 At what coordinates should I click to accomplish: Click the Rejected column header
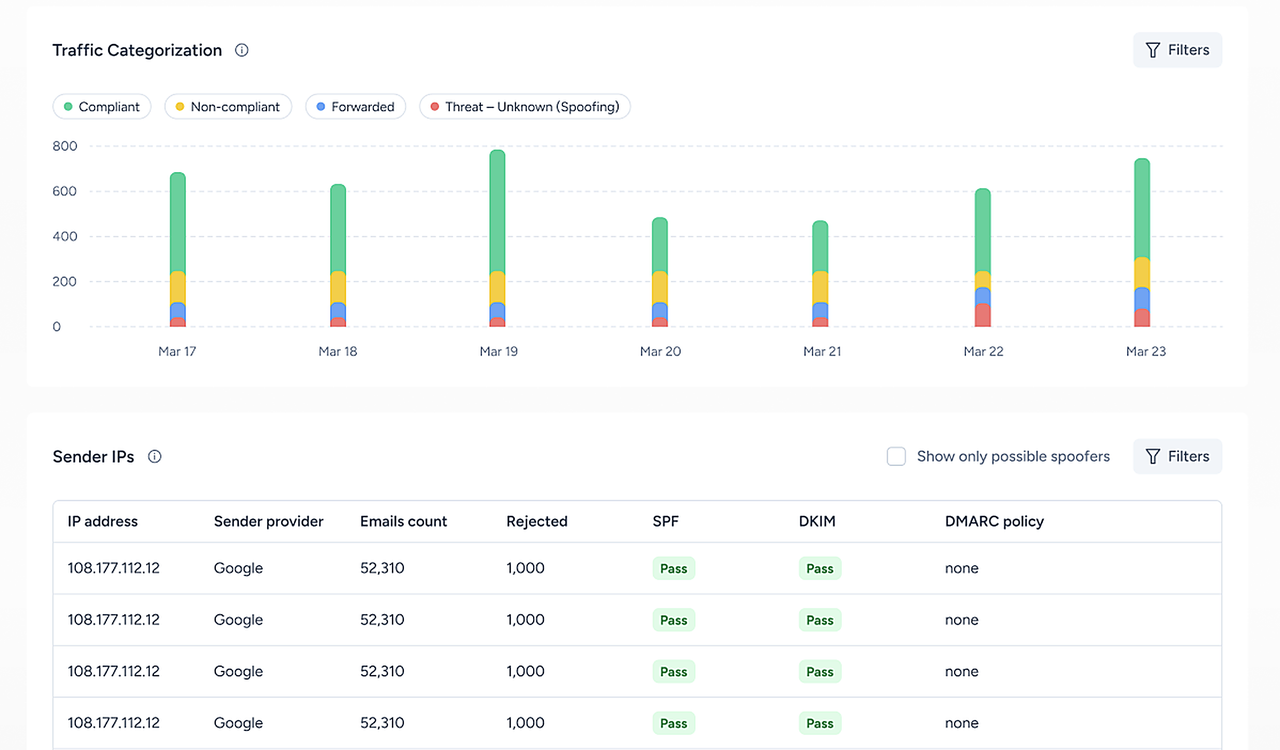tap(537, 521)
